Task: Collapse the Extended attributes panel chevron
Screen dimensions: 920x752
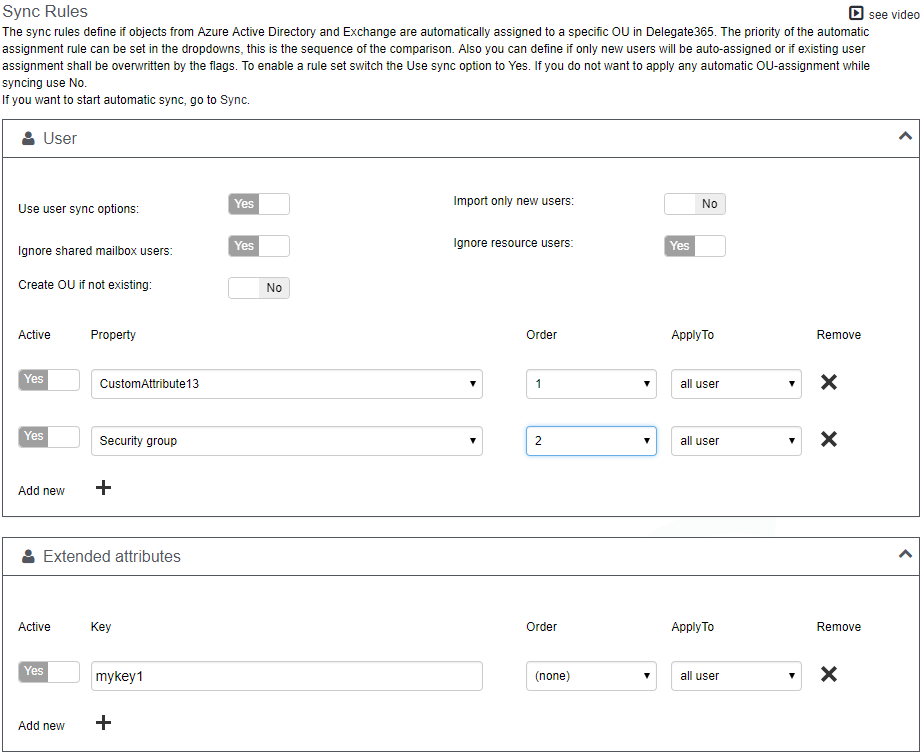Action: (x=905, y=554)
